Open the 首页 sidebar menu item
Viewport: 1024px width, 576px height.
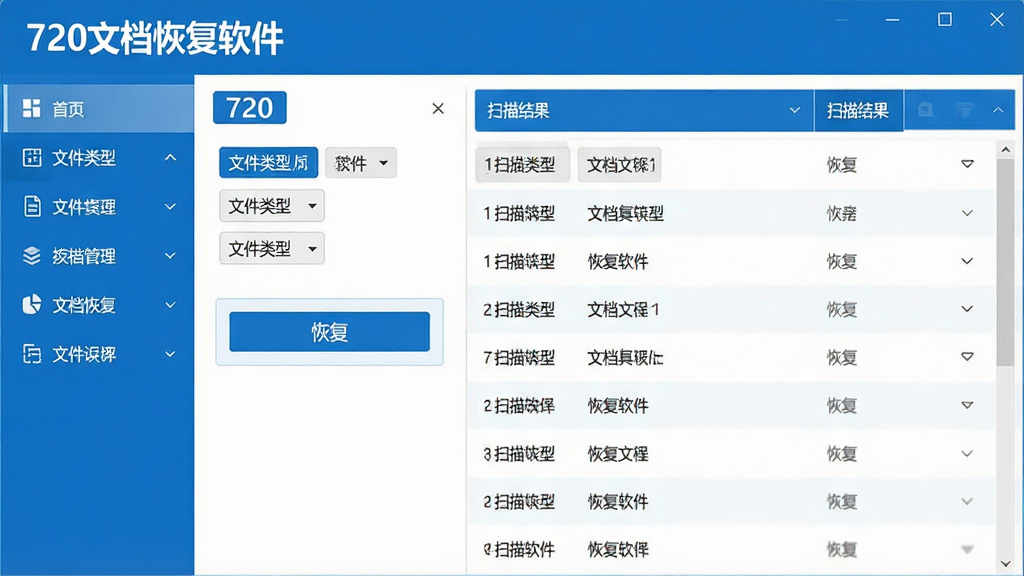tap(98, 108)
